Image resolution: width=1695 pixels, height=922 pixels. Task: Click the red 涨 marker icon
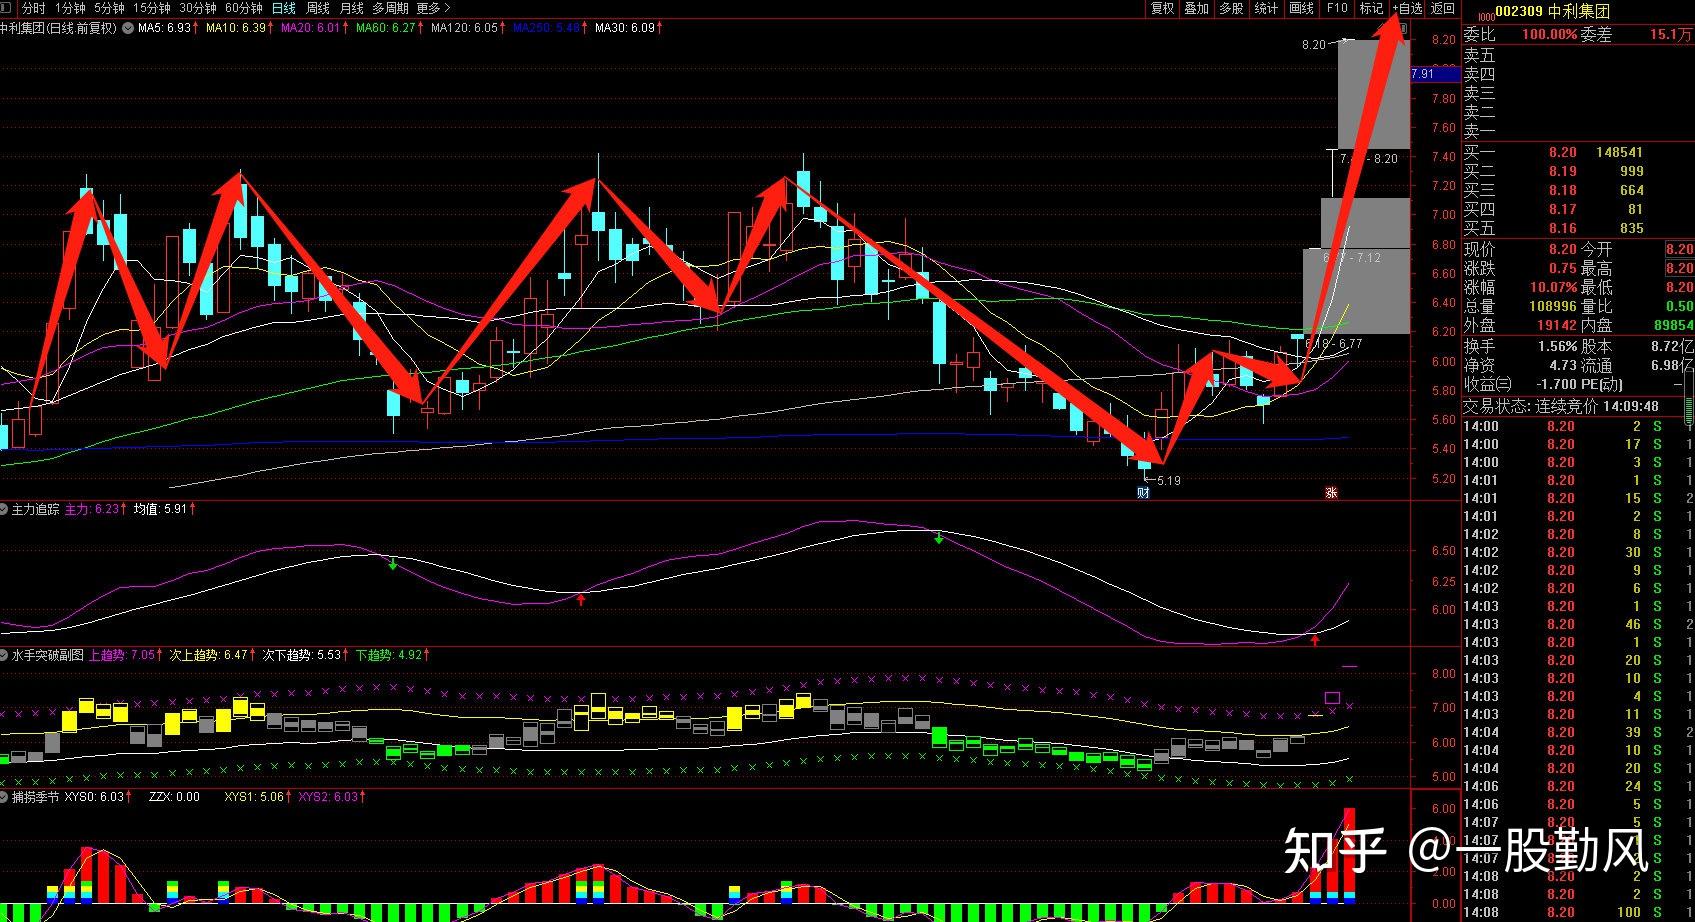tap(1331, 492)
